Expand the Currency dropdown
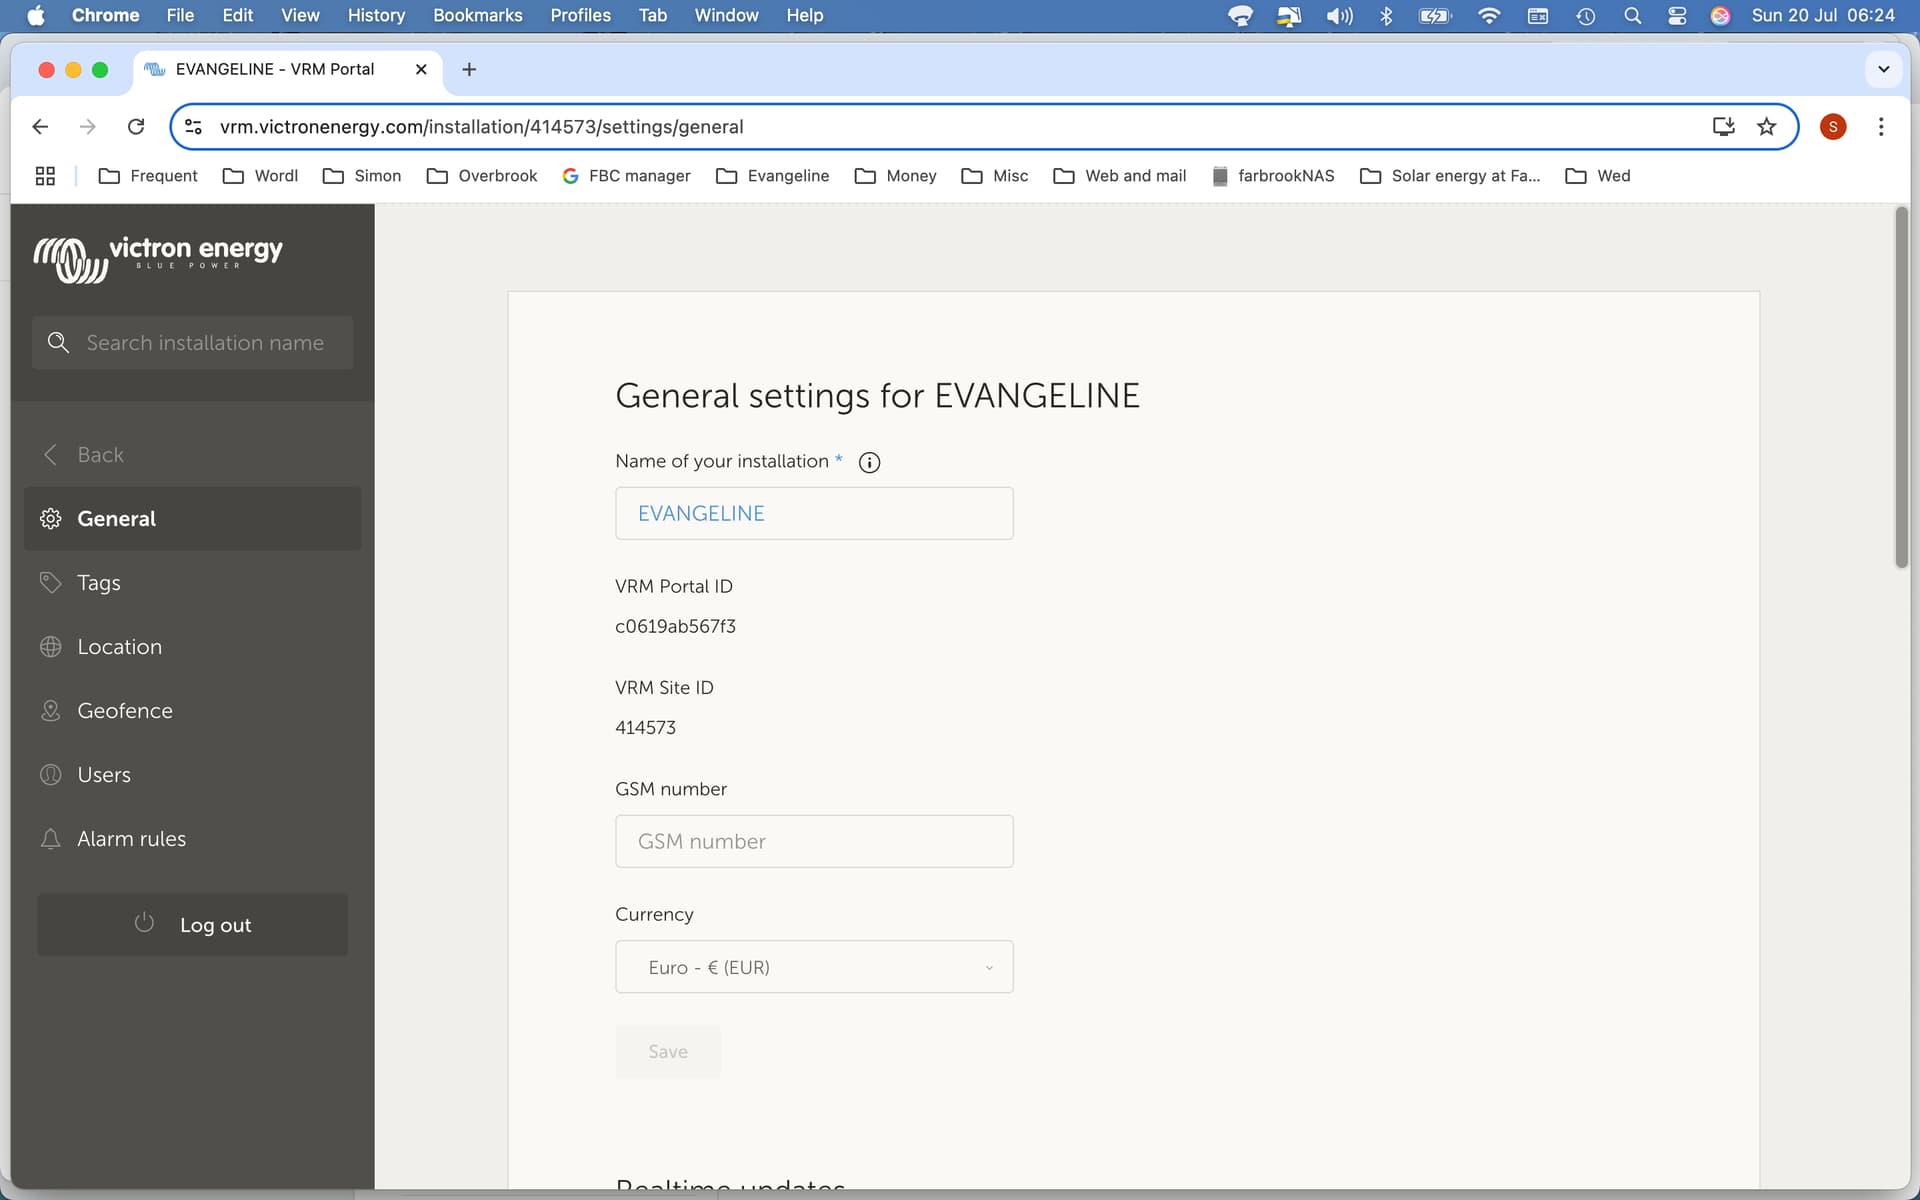This screenshot has height=1200, width=1920. click(x=814, y=967)
